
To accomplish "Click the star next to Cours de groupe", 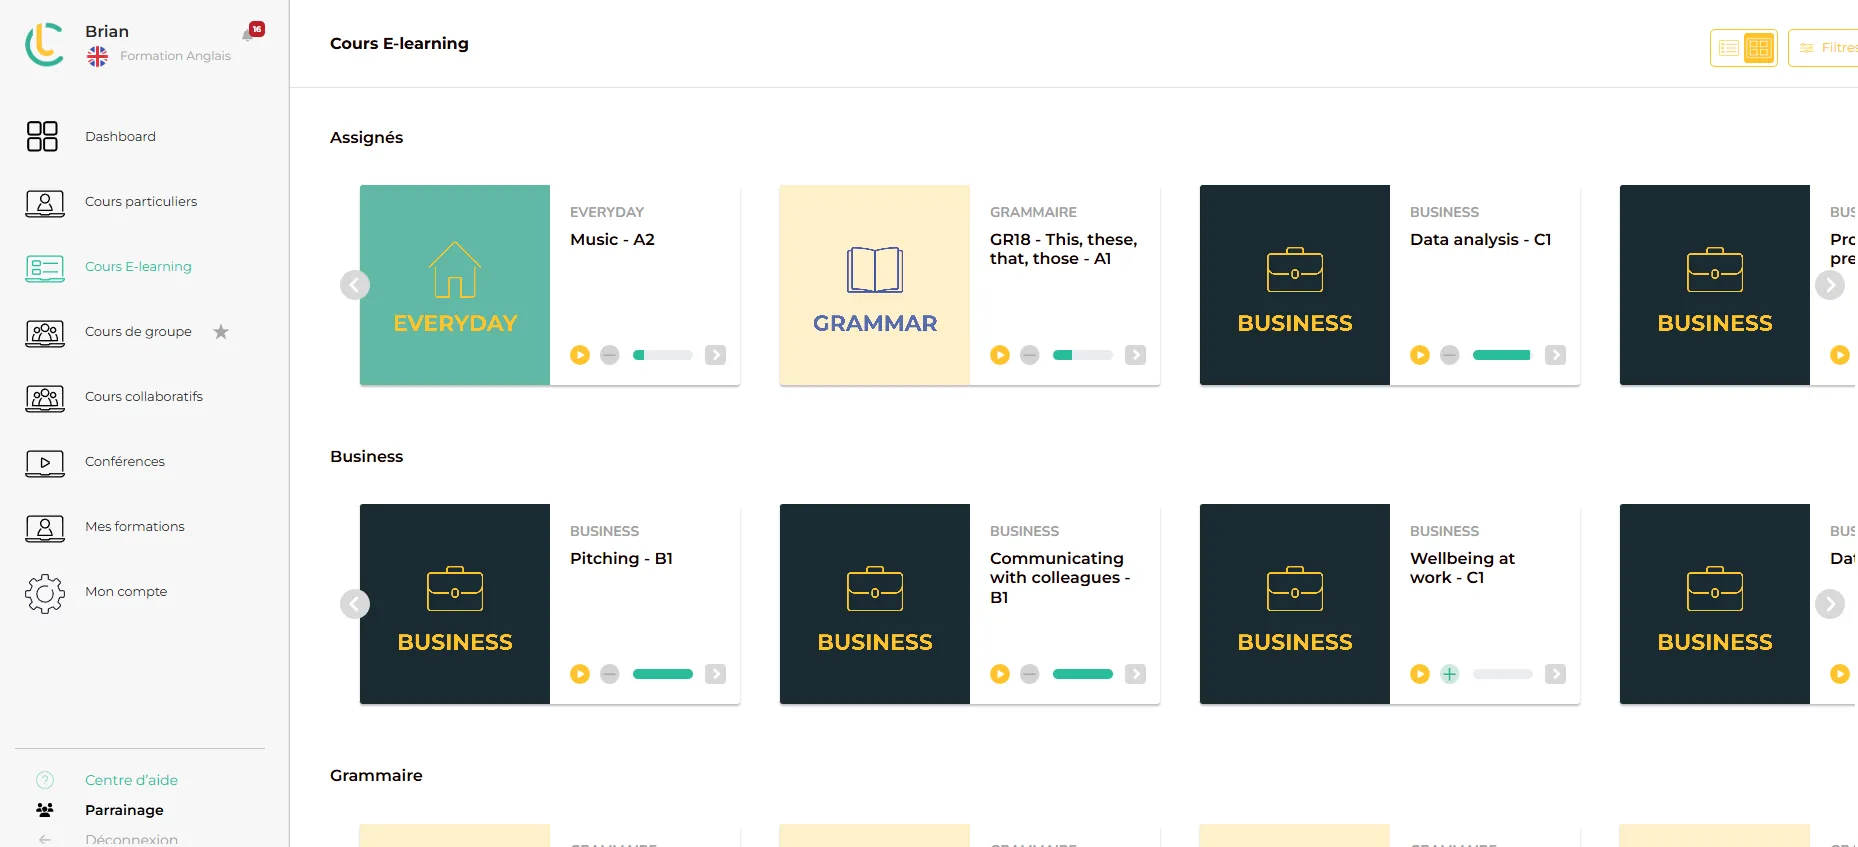I will 221,332.
